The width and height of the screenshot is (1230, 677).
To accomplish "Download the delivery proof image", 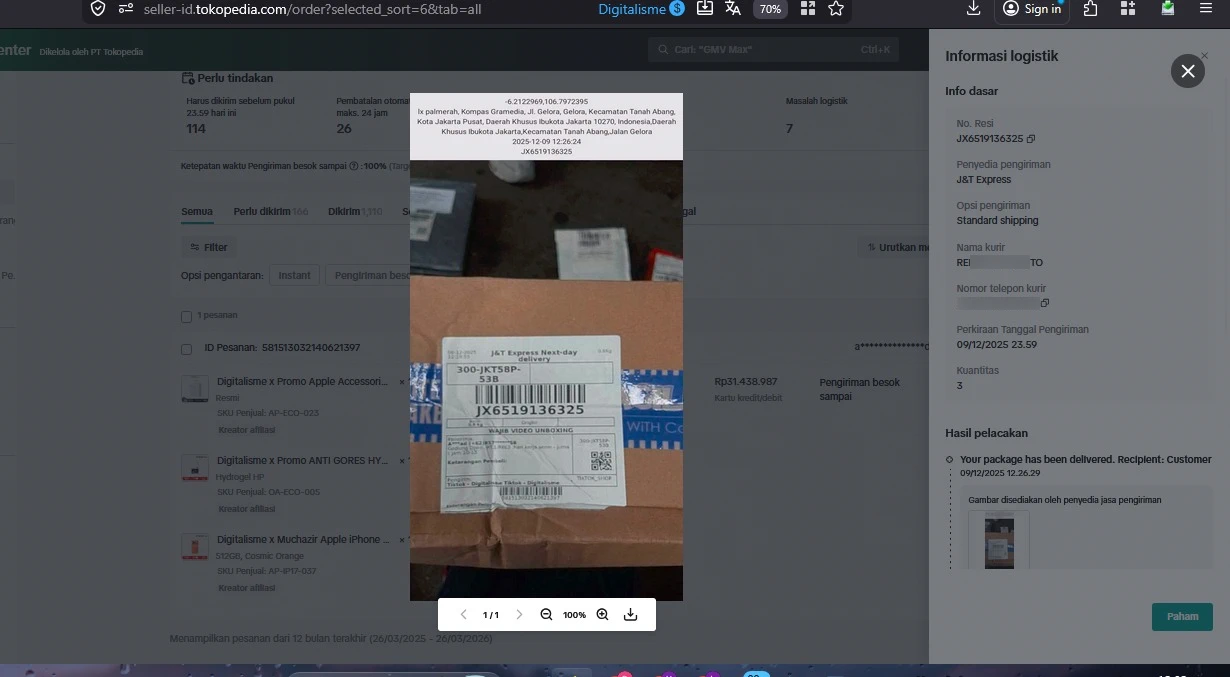I will click(x=630, y=615).
